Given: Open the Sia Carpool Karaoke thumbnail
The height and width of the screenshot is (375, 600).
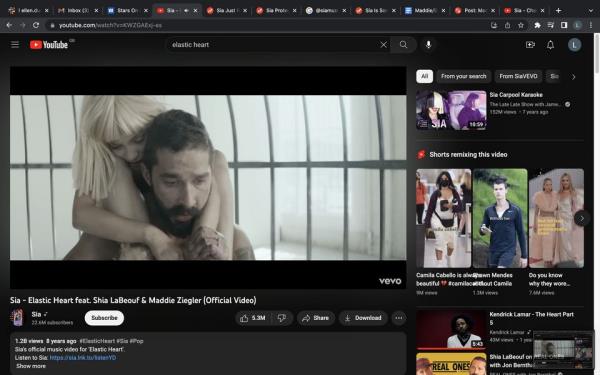Looking at the screenshot, I should (x=451, y=110).
